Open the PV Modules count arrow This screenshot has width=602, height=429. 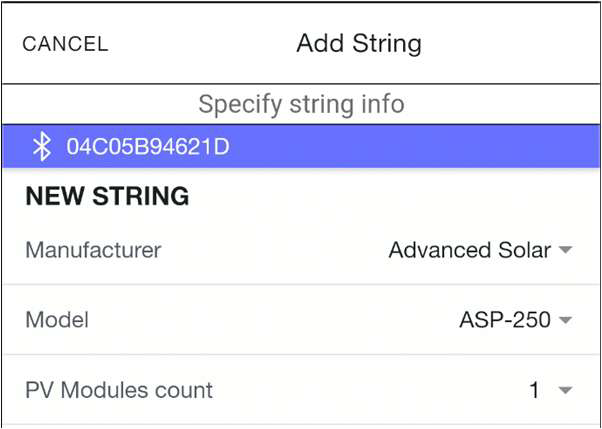coord(565,390)
